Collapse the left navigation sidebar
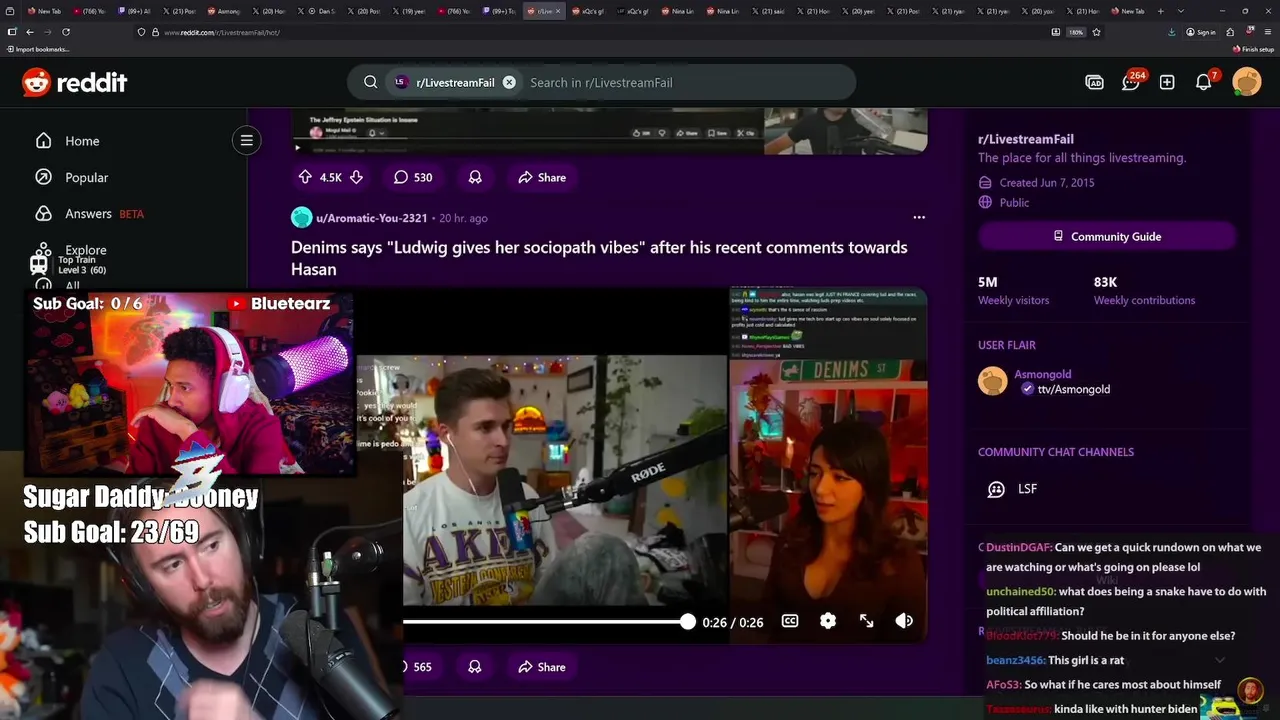Screen dimensions: 1280x720 [x=247, y=140]
